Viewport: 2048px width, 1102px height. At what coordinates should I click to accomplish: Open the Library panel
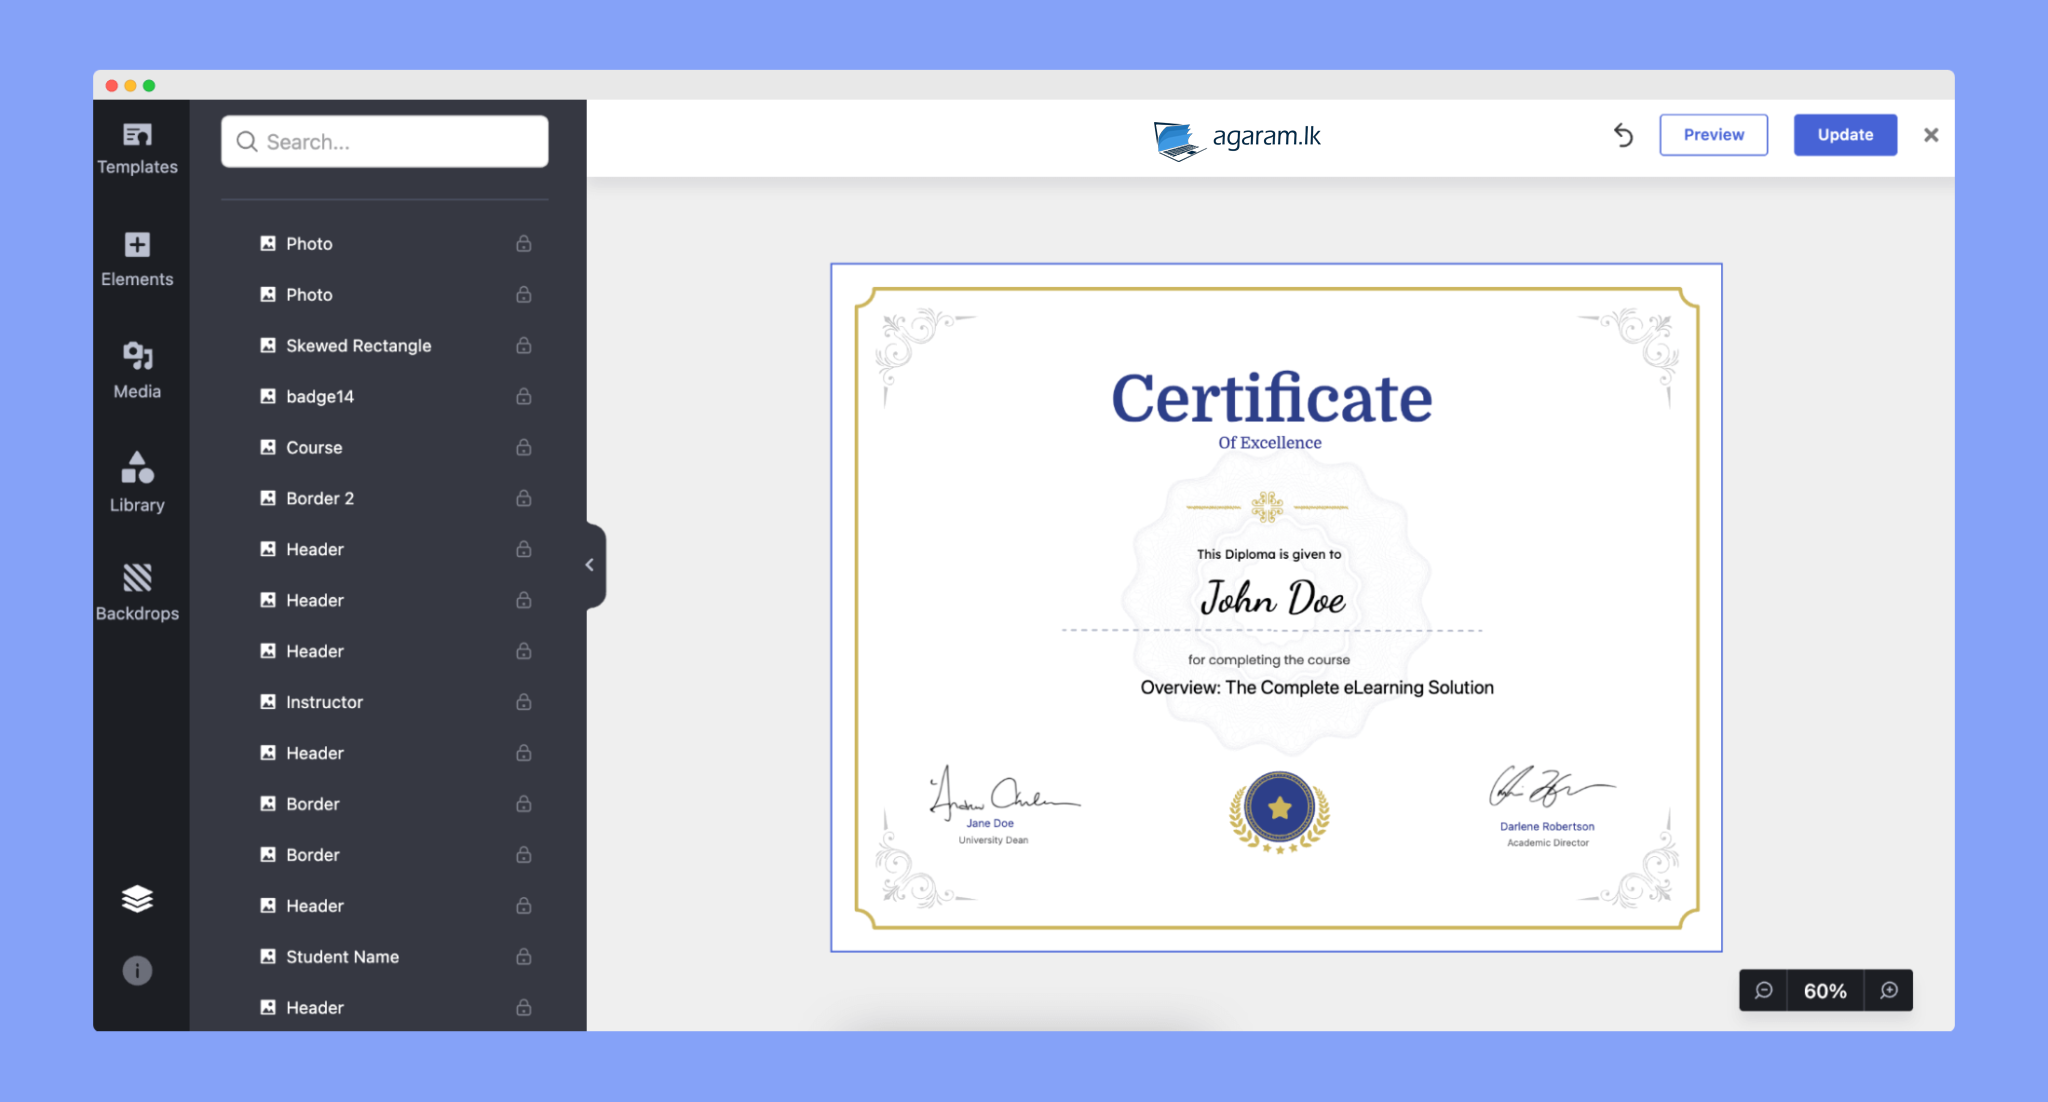pyautogui.click(x=137, y=483)
